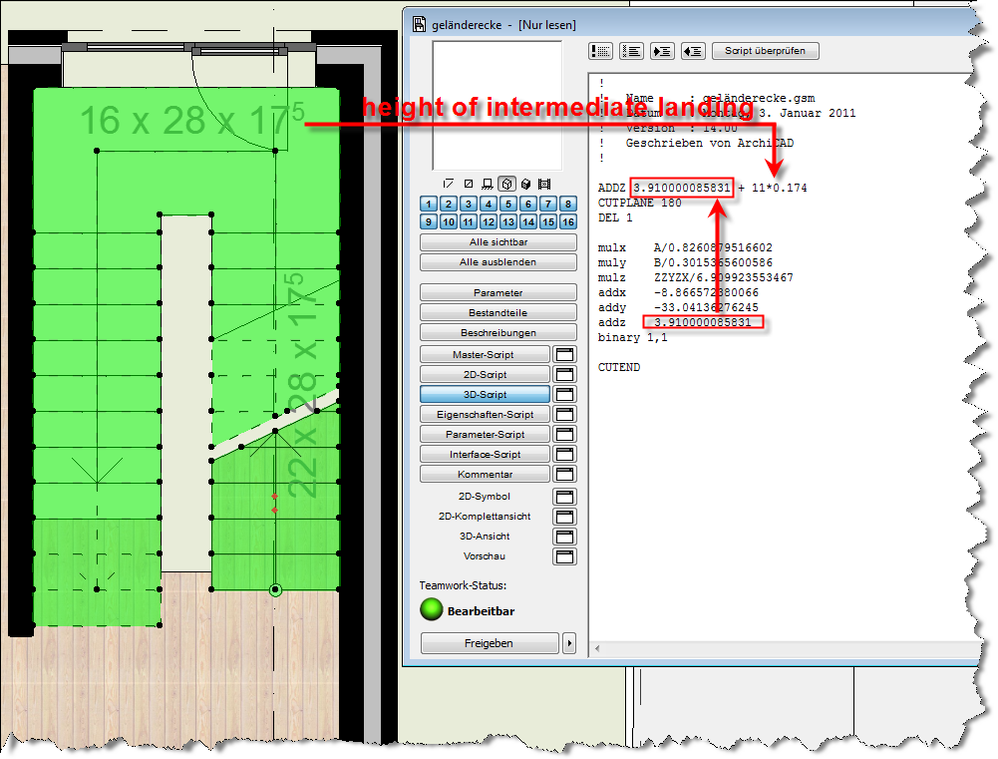Toggle fragment number 12
Screen dimensions: 998x759
[x=488, y=222]
